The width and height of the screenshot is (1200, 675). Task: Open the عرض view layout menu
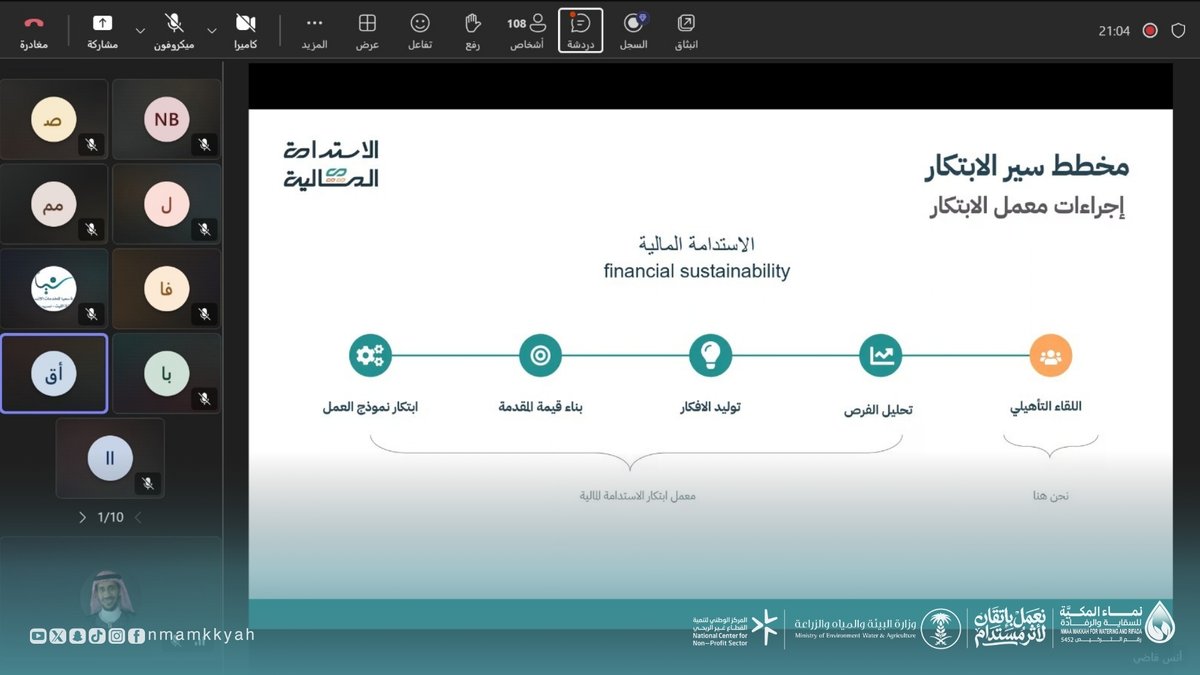click(x=368, y=30)
